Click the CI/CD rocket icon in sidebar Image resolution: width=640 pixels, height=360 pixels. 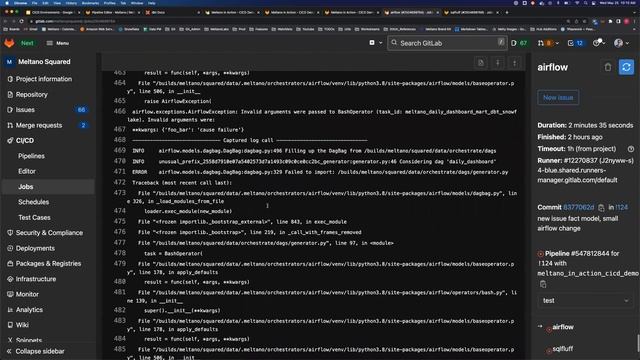click(10, 140)
